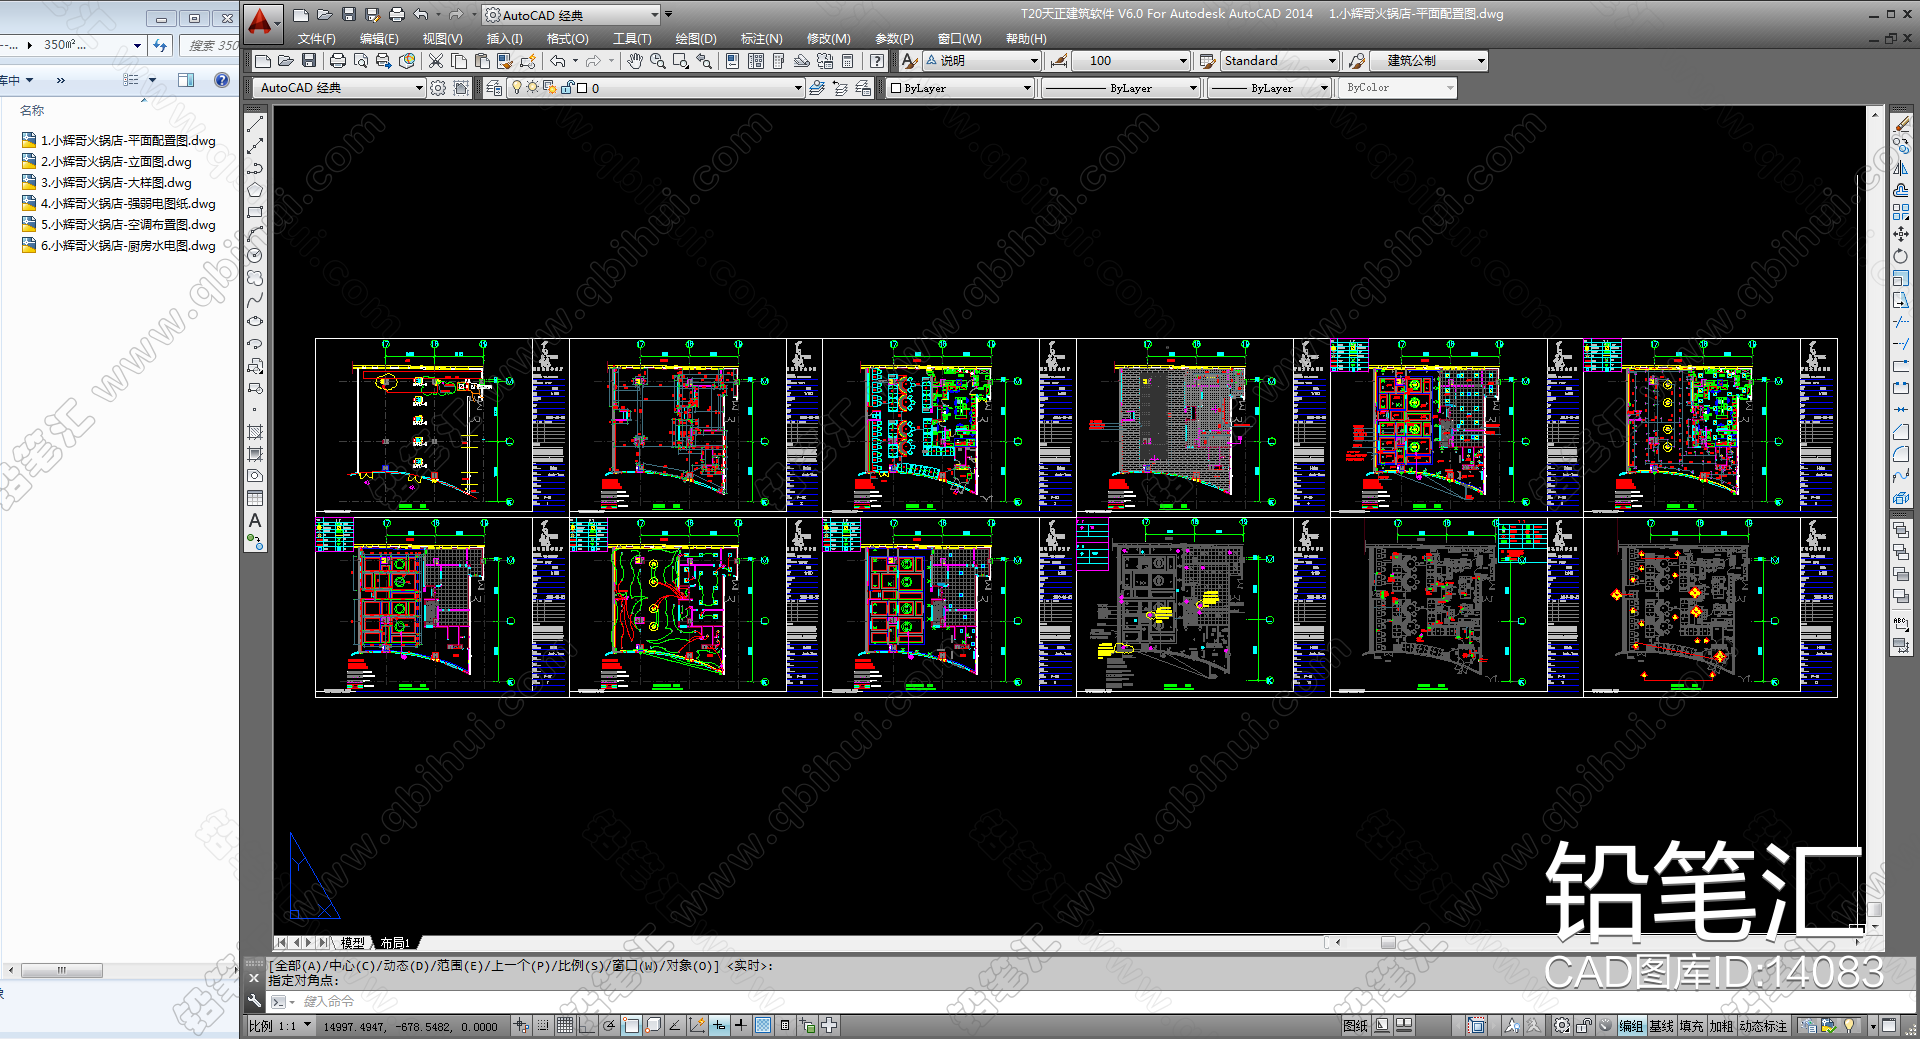
Task: Click 动态标注 button in status bar
Action: click(x=1763, y=1026)
